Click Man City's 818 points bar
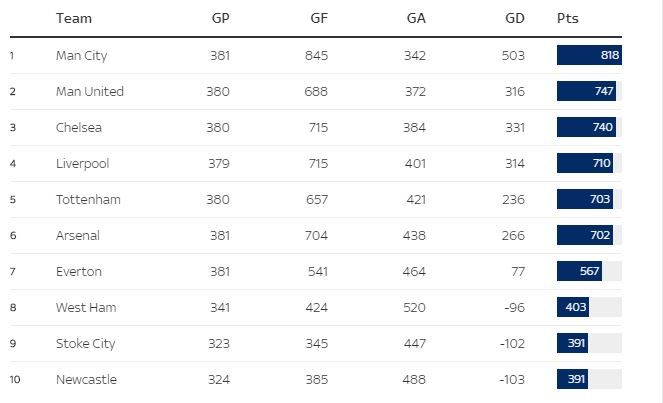This screenshot has width=663, height=403. [589, 56]
